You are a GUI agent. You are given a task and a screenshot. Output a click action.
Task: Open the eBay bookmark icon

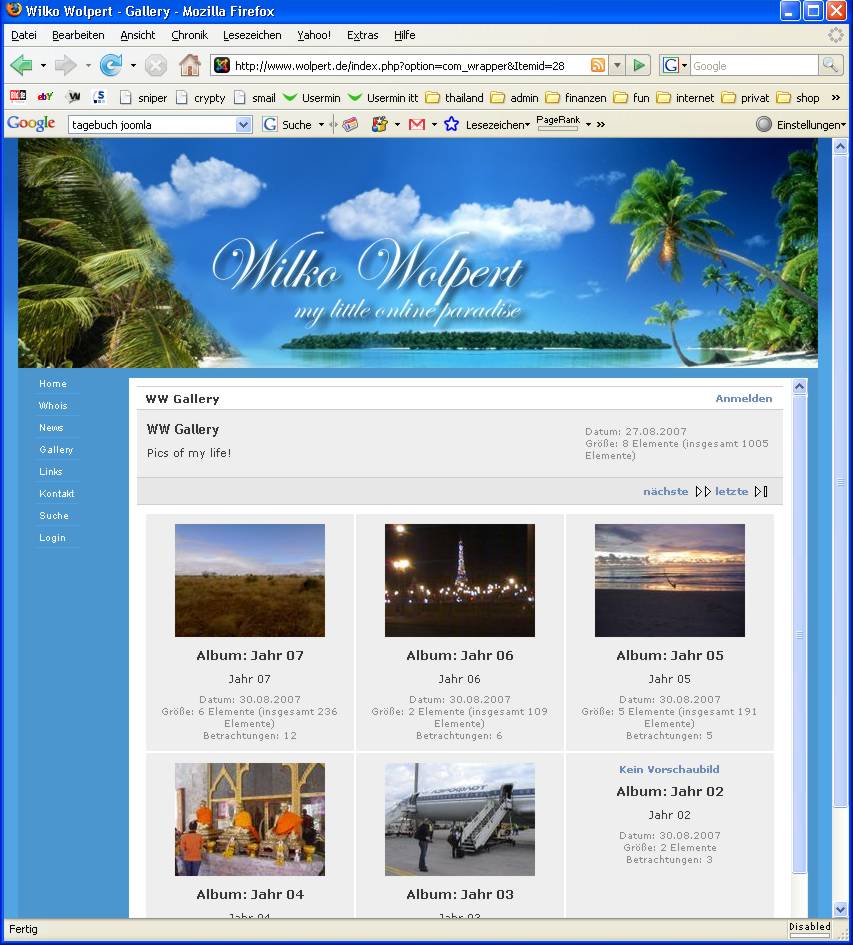tap(46, 97)
